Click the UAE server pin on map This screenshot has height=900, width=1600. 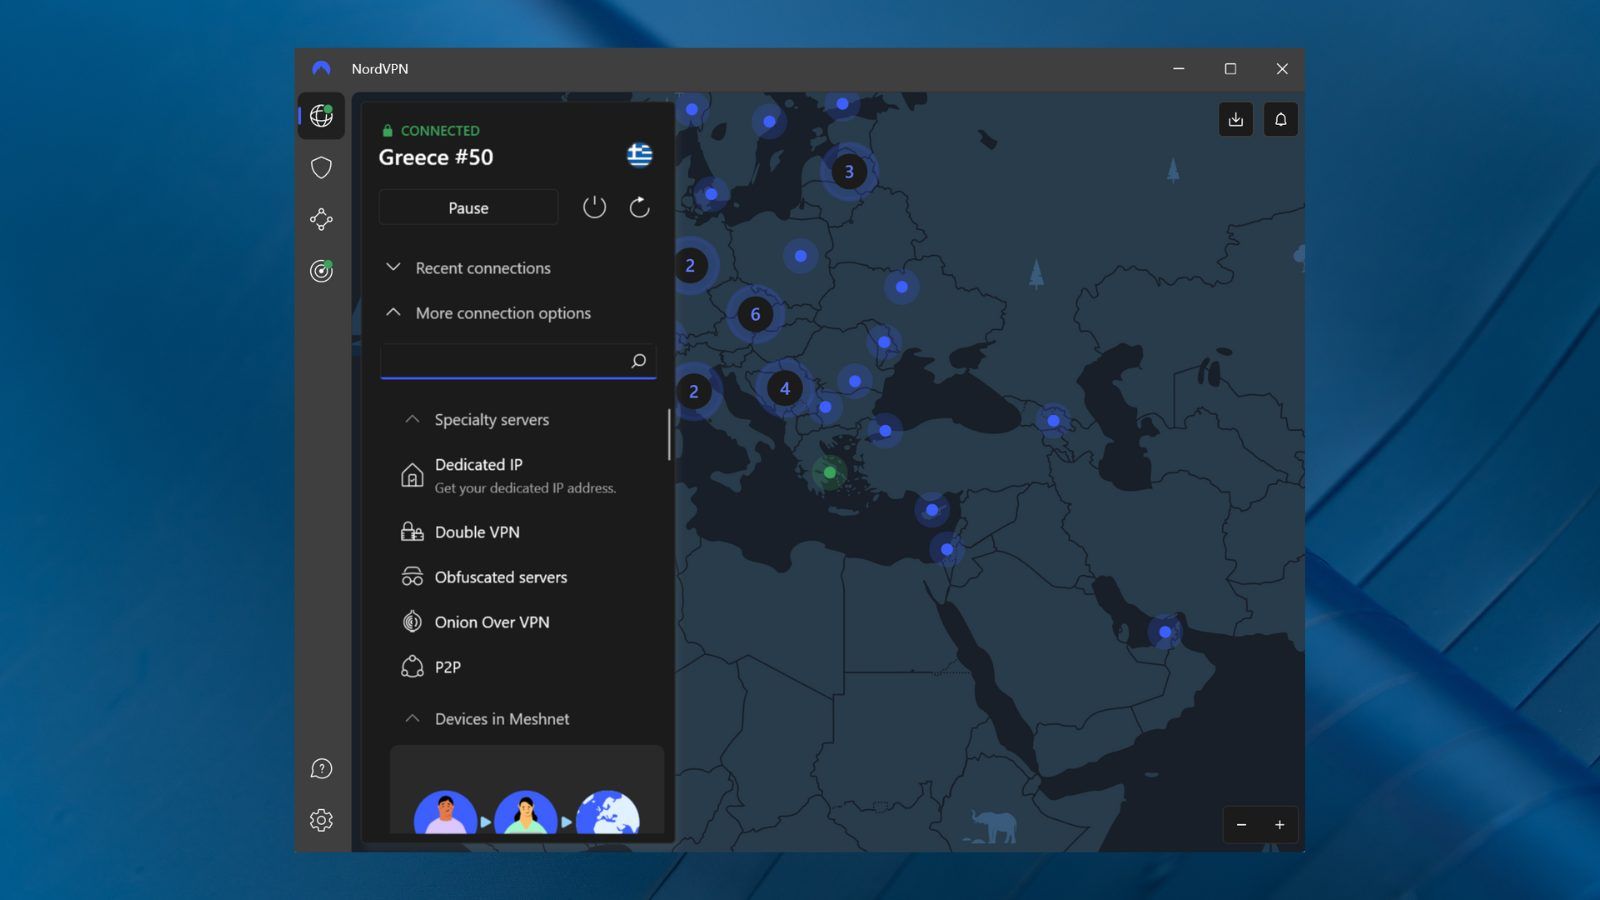(x=1165, y=632)
